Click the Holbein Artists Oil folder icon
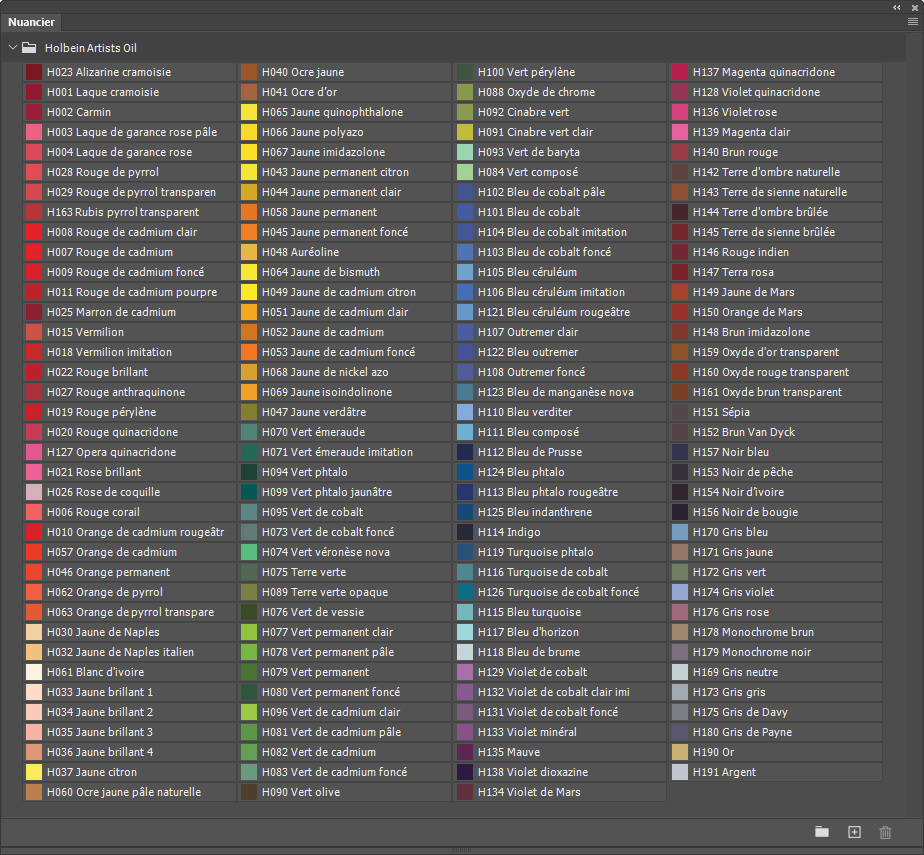The image size is (924, 855). (30, 47)
